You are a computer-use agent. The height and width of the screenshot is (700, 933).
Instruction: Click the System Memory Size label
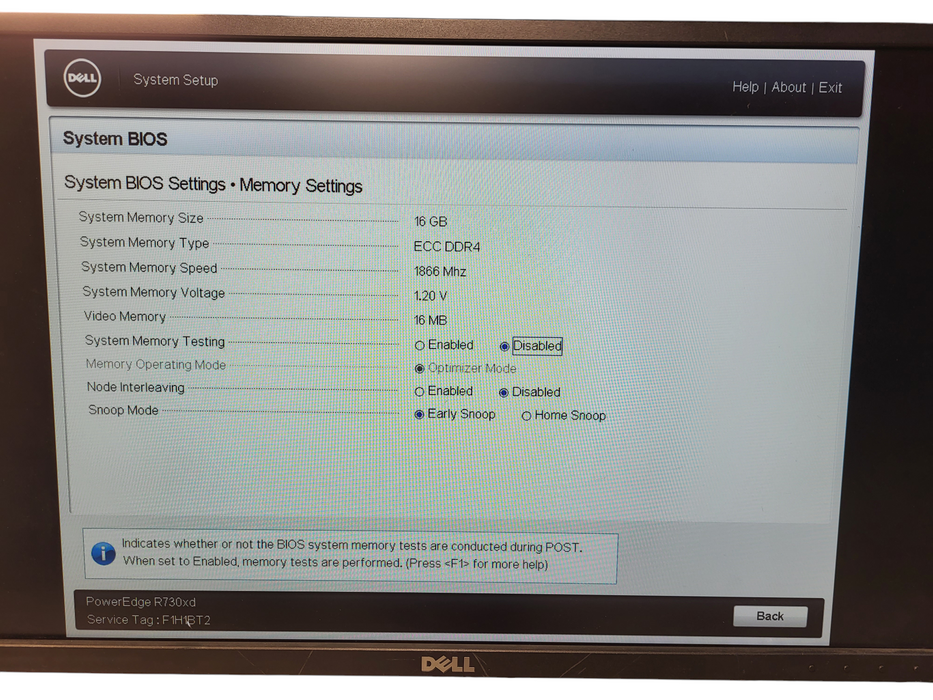click(x=141, y=218)
